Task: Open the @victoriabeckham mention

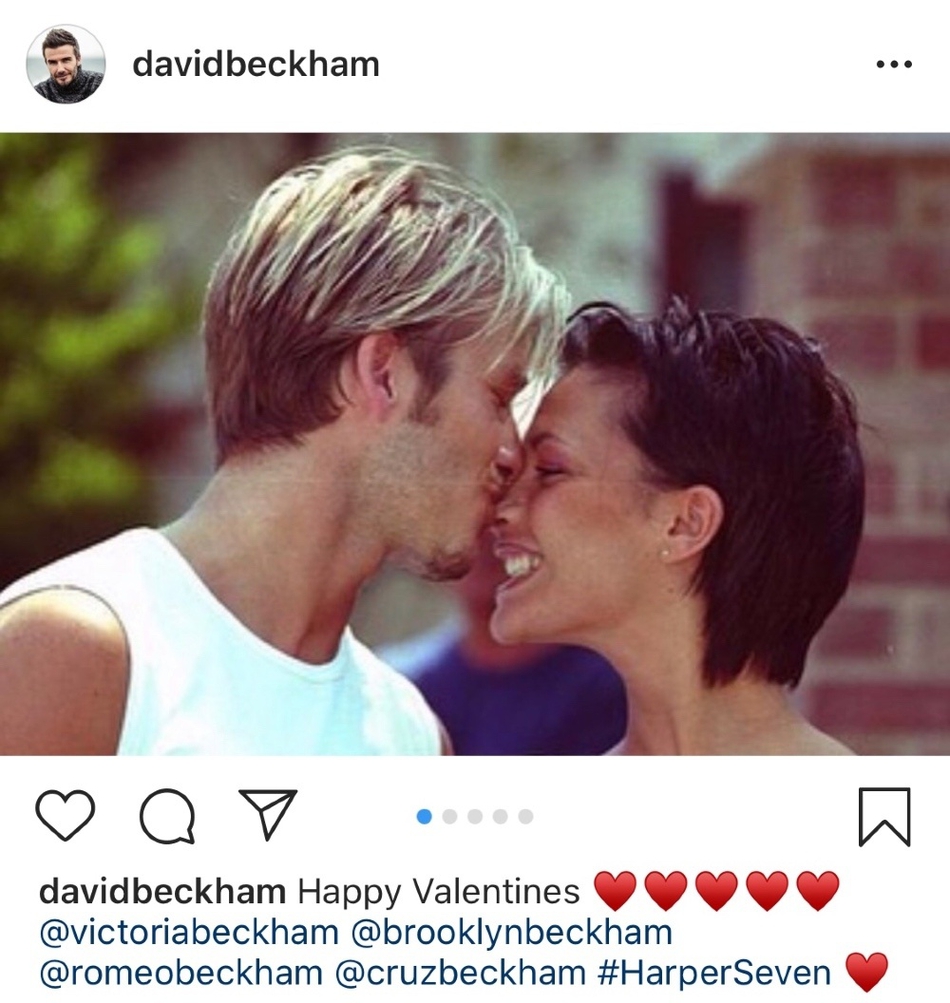Action: [189, 933]
